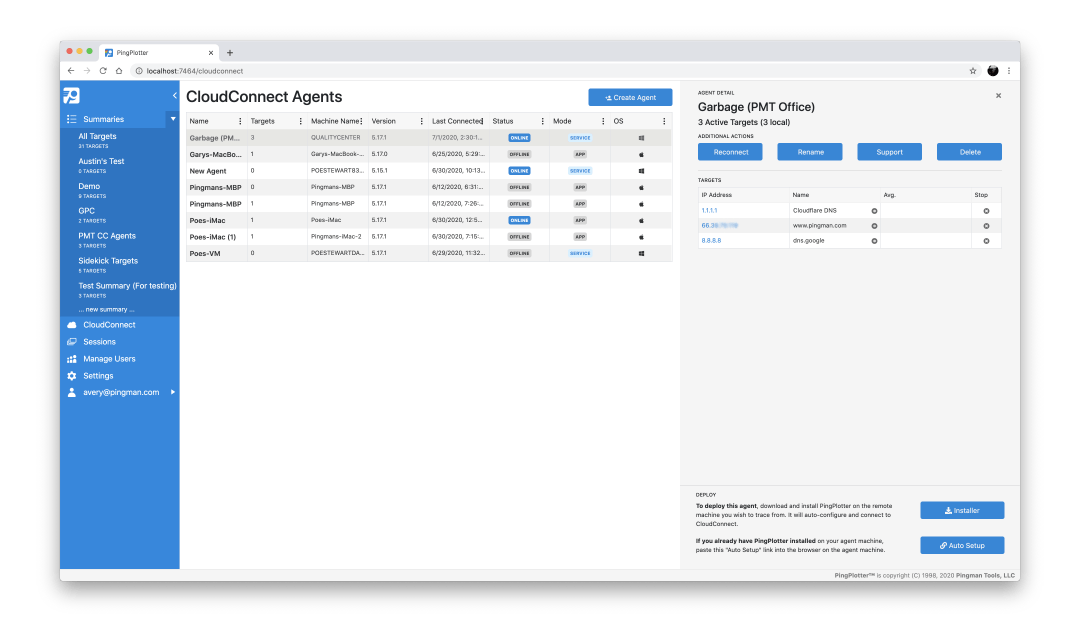Click the PingPlotter logo in the sidebar
The height and width of the screenshot is (640, 1080).
coord(71,96)
